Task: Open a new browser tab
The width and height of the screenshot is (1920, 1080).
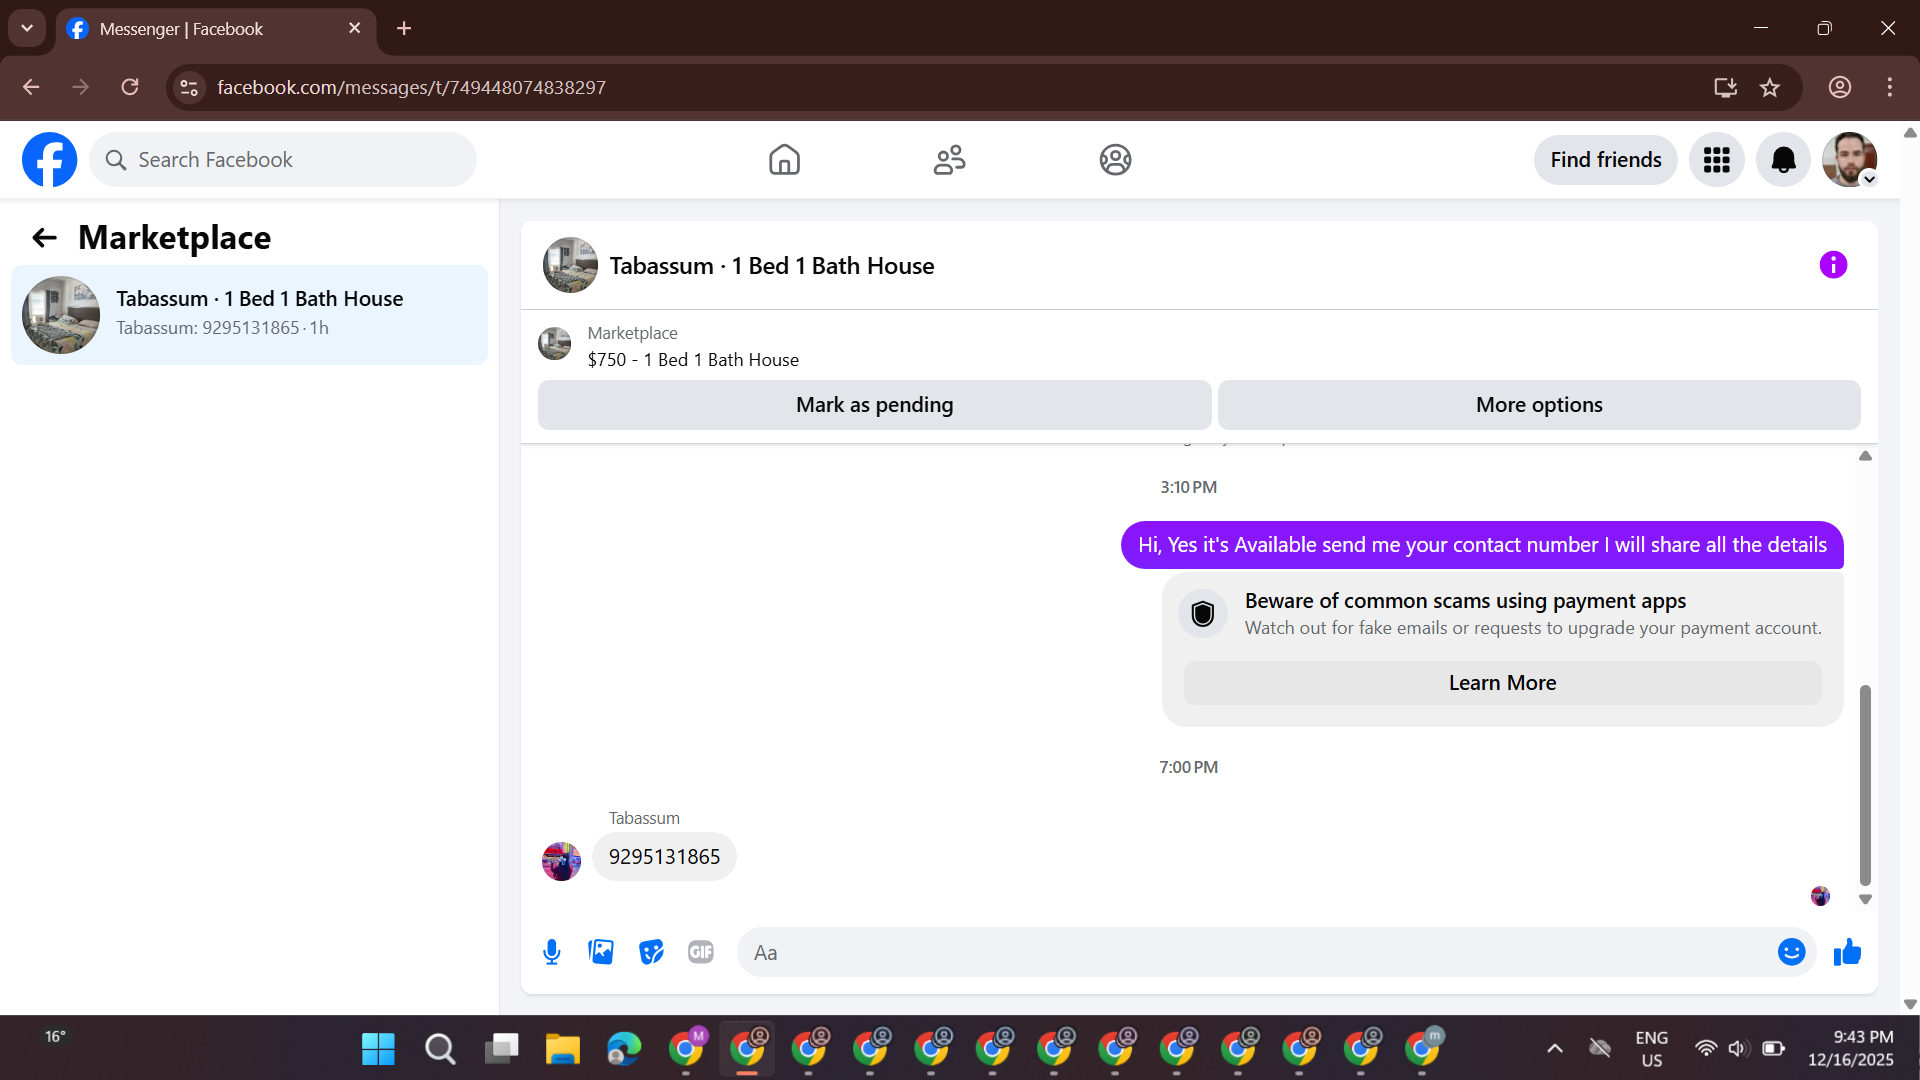Action: [404, 29]
